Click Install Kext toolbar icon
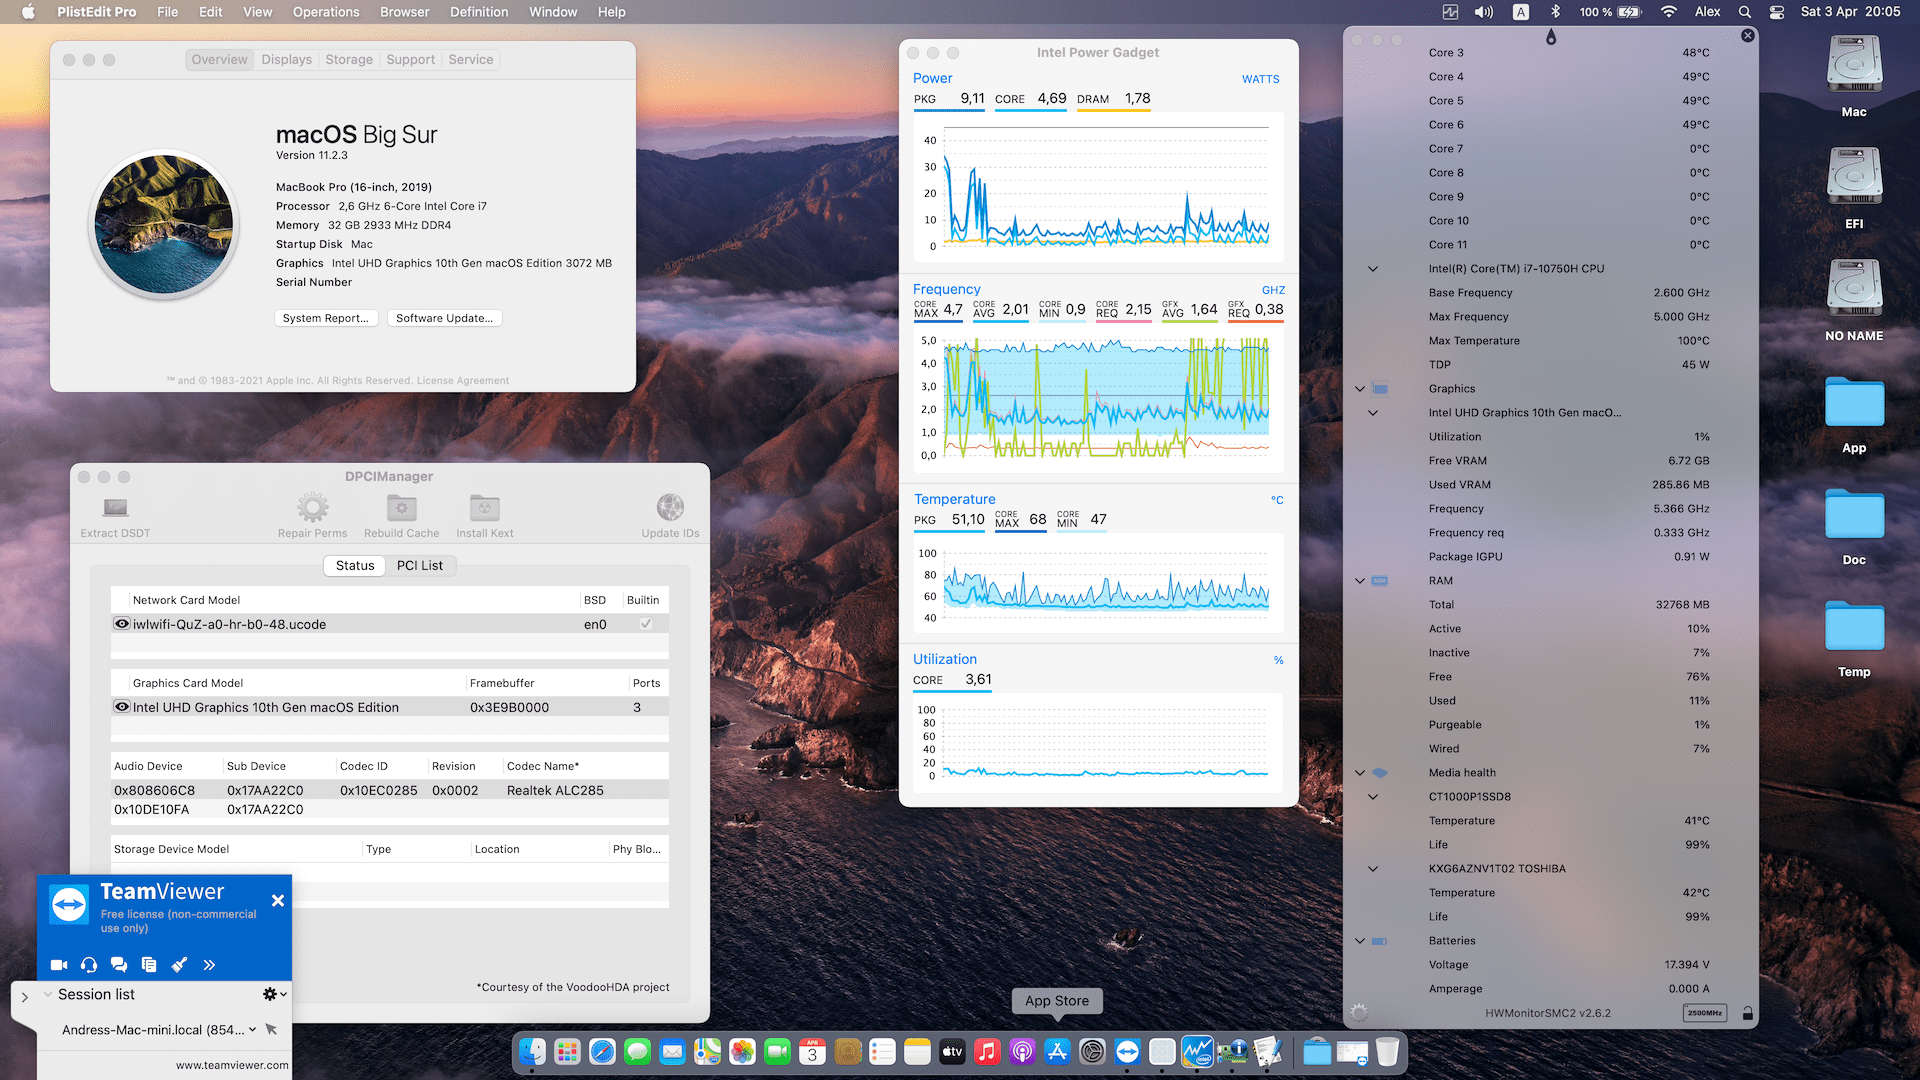The height and width of the screenshot is (1080, 1920). 484,508
